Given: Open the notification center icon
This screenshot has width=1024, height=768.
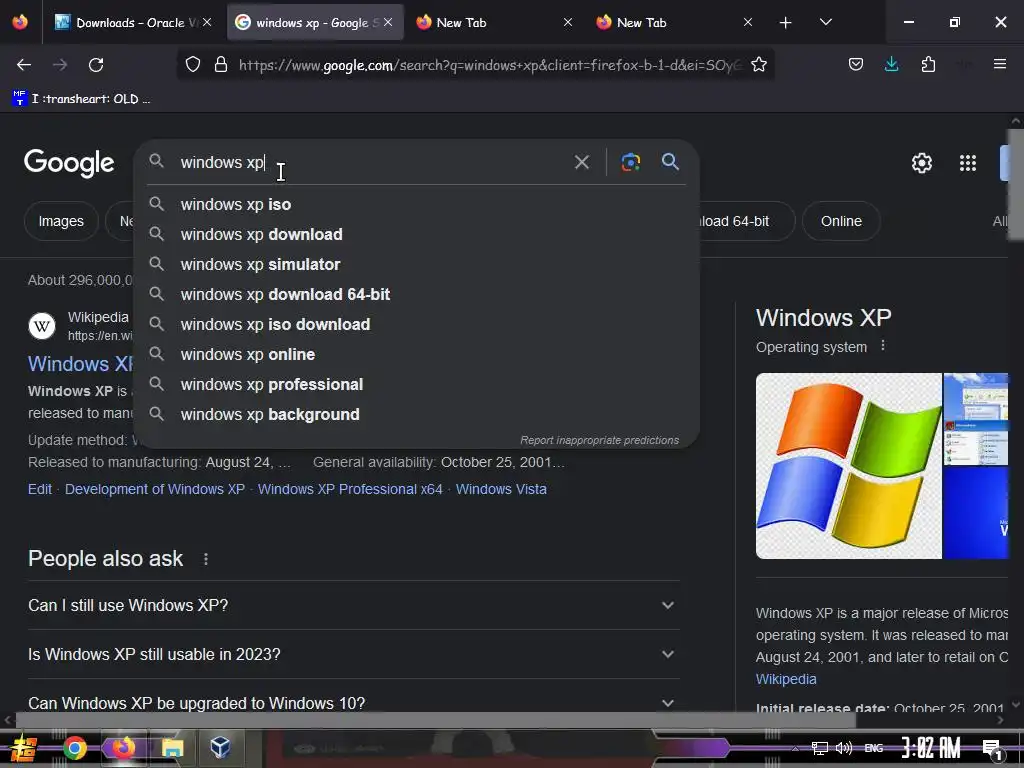Looking at the screenshot, I should 993,750.
